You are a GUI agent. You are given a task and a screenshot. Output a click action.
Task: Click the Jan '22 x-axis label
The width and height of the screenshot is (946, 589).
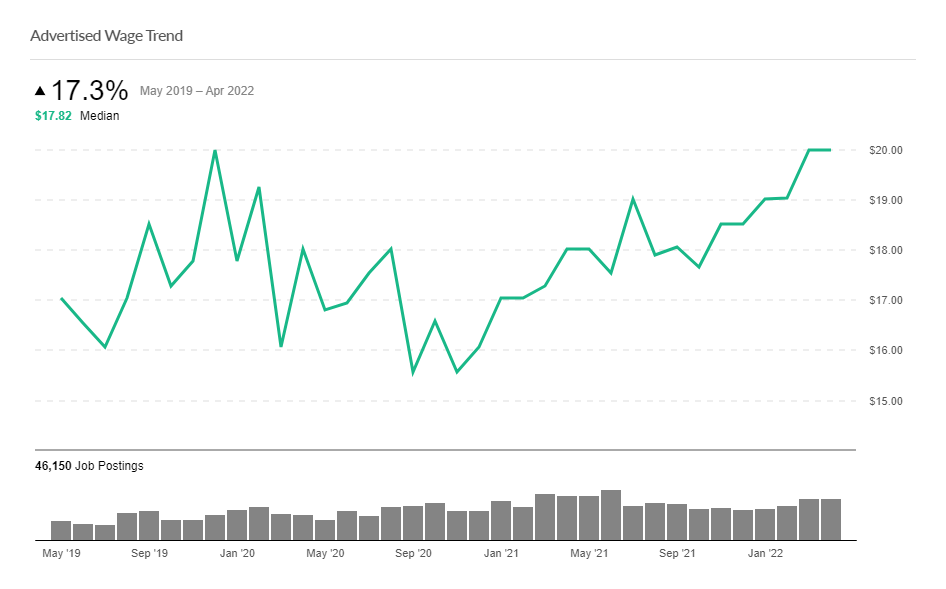coord(765,552)
